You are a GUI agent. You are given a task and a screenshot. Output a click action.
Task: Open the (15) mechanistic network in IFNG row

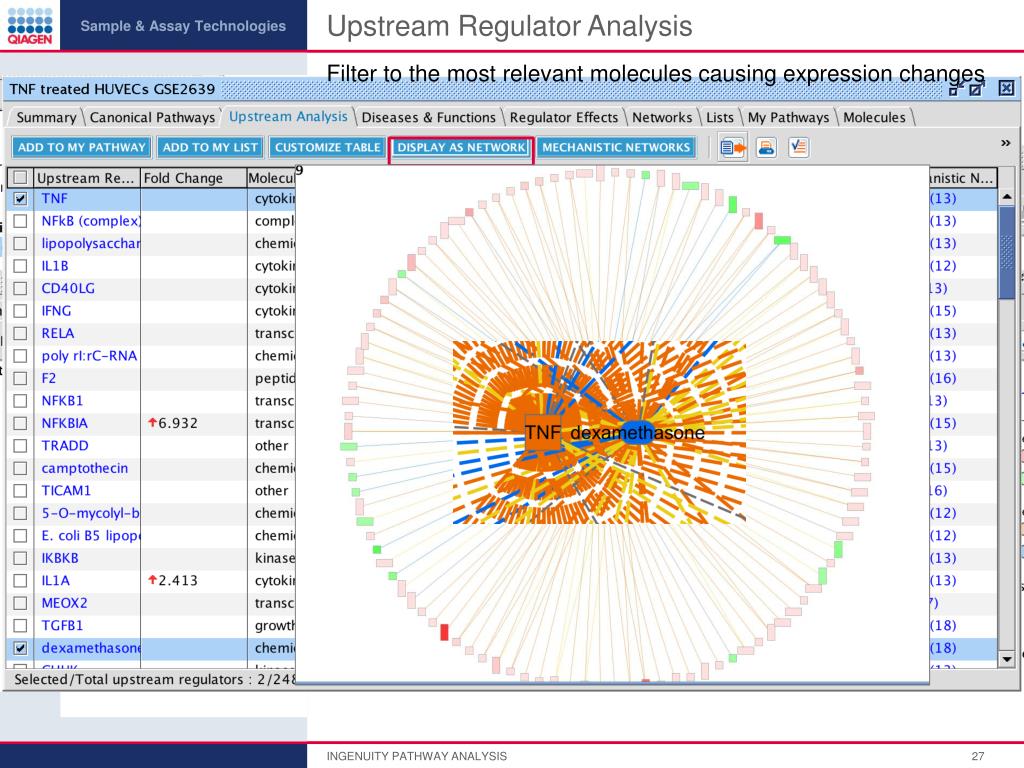point(943,311)
